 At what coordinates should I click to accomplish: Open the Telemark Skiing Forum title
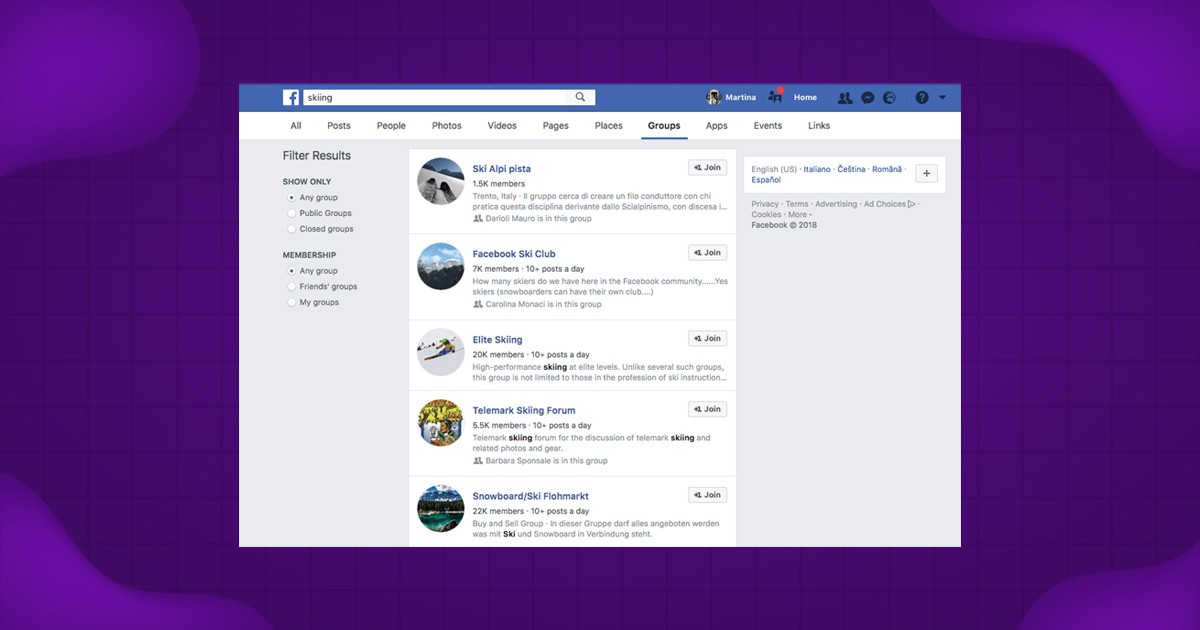(524, 411)
